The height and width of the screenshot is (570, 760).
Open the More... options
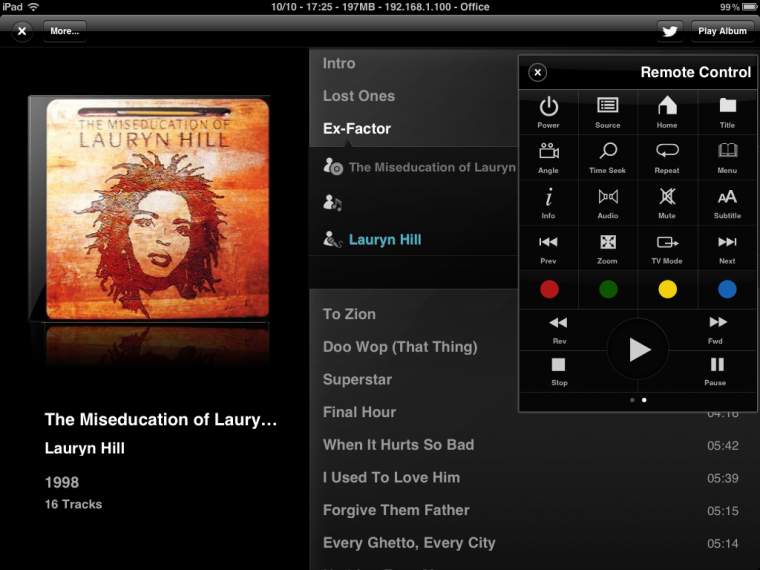coord(64,31)
